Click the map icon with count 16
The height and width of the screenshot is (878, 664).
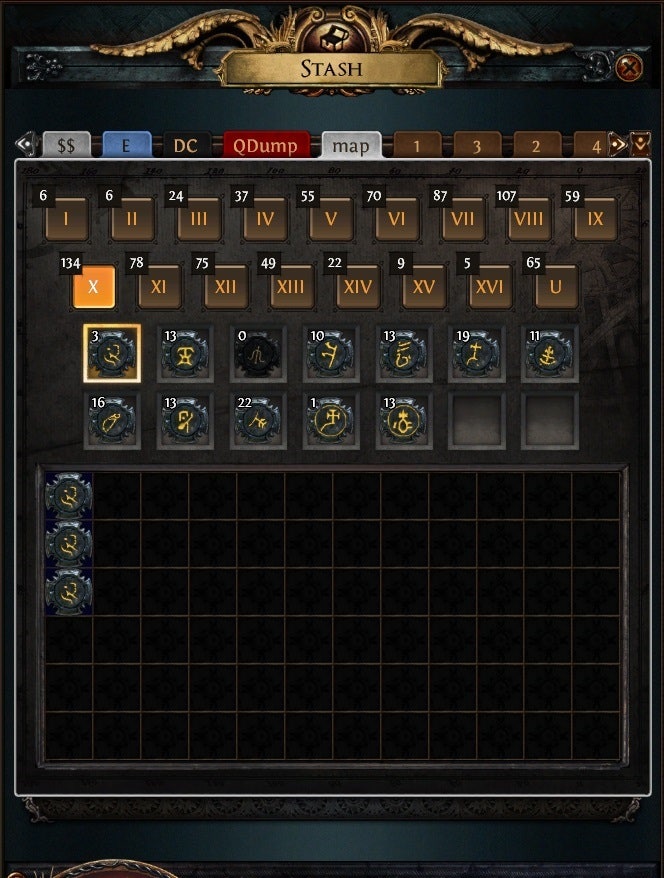tap(112, 421)
